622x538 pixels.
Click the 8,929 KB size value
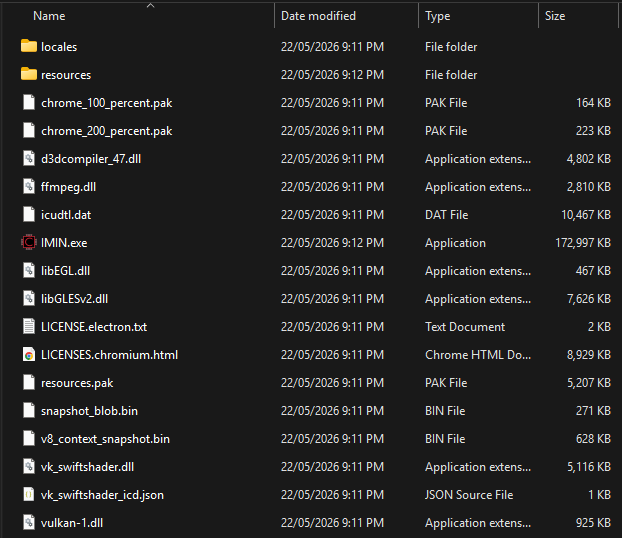click(589, 355)
